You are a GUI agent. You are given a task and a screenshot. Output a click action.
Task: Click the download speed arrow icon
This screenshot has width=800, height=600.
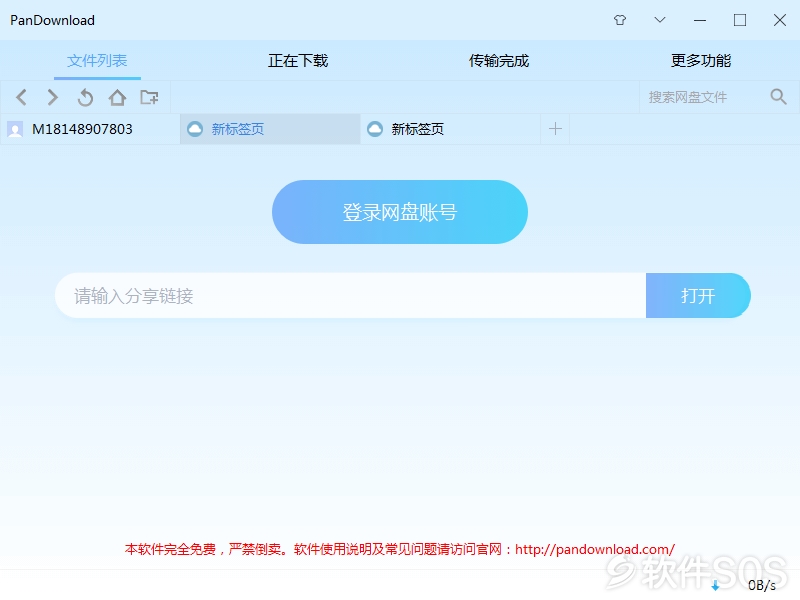click(x=715, y=585)
